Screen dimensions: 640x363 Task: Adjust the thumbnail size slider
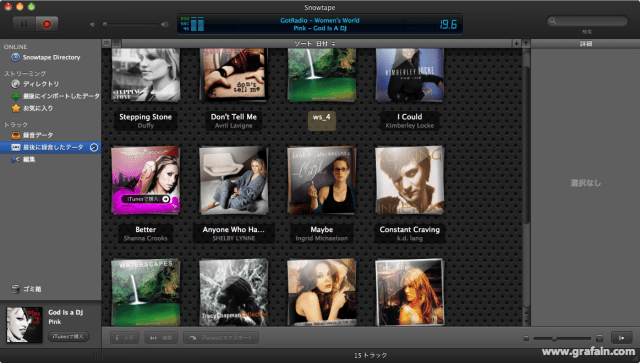point(562,338)
